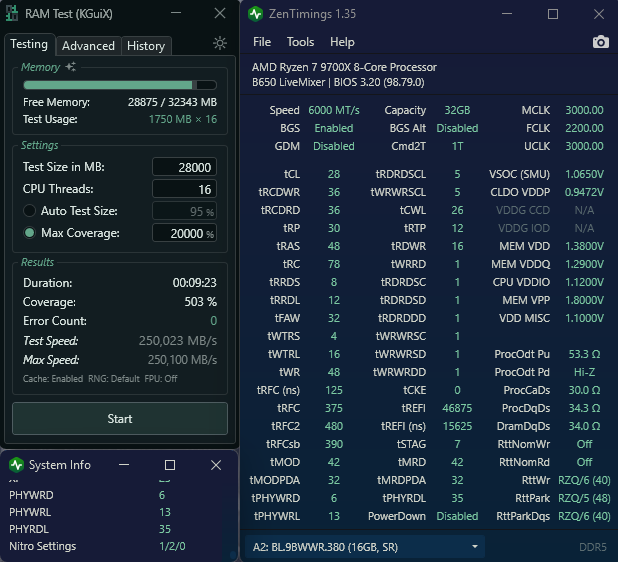Open the Tools menu in ZenTimings
This screenshot has height=562, width=618.
[300, 42]
